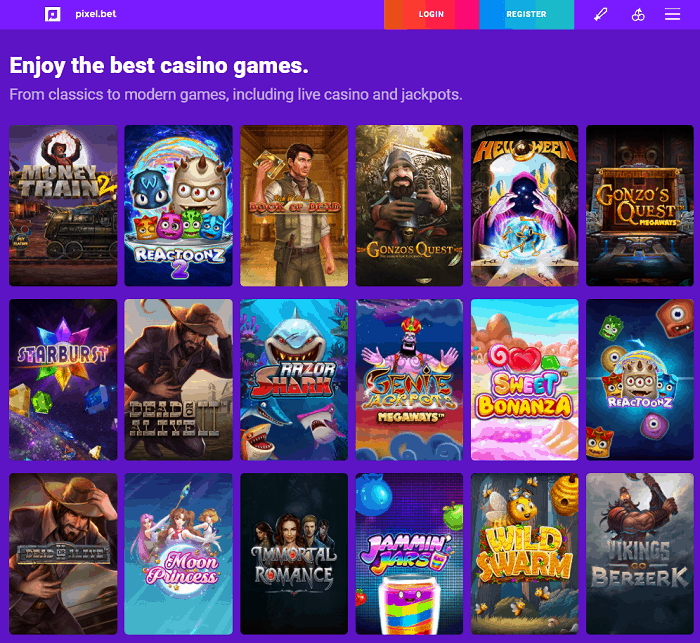The width and height of the screenshot is (700, 643).
Task: Click the REGISTER button
Action: [526, 14]
